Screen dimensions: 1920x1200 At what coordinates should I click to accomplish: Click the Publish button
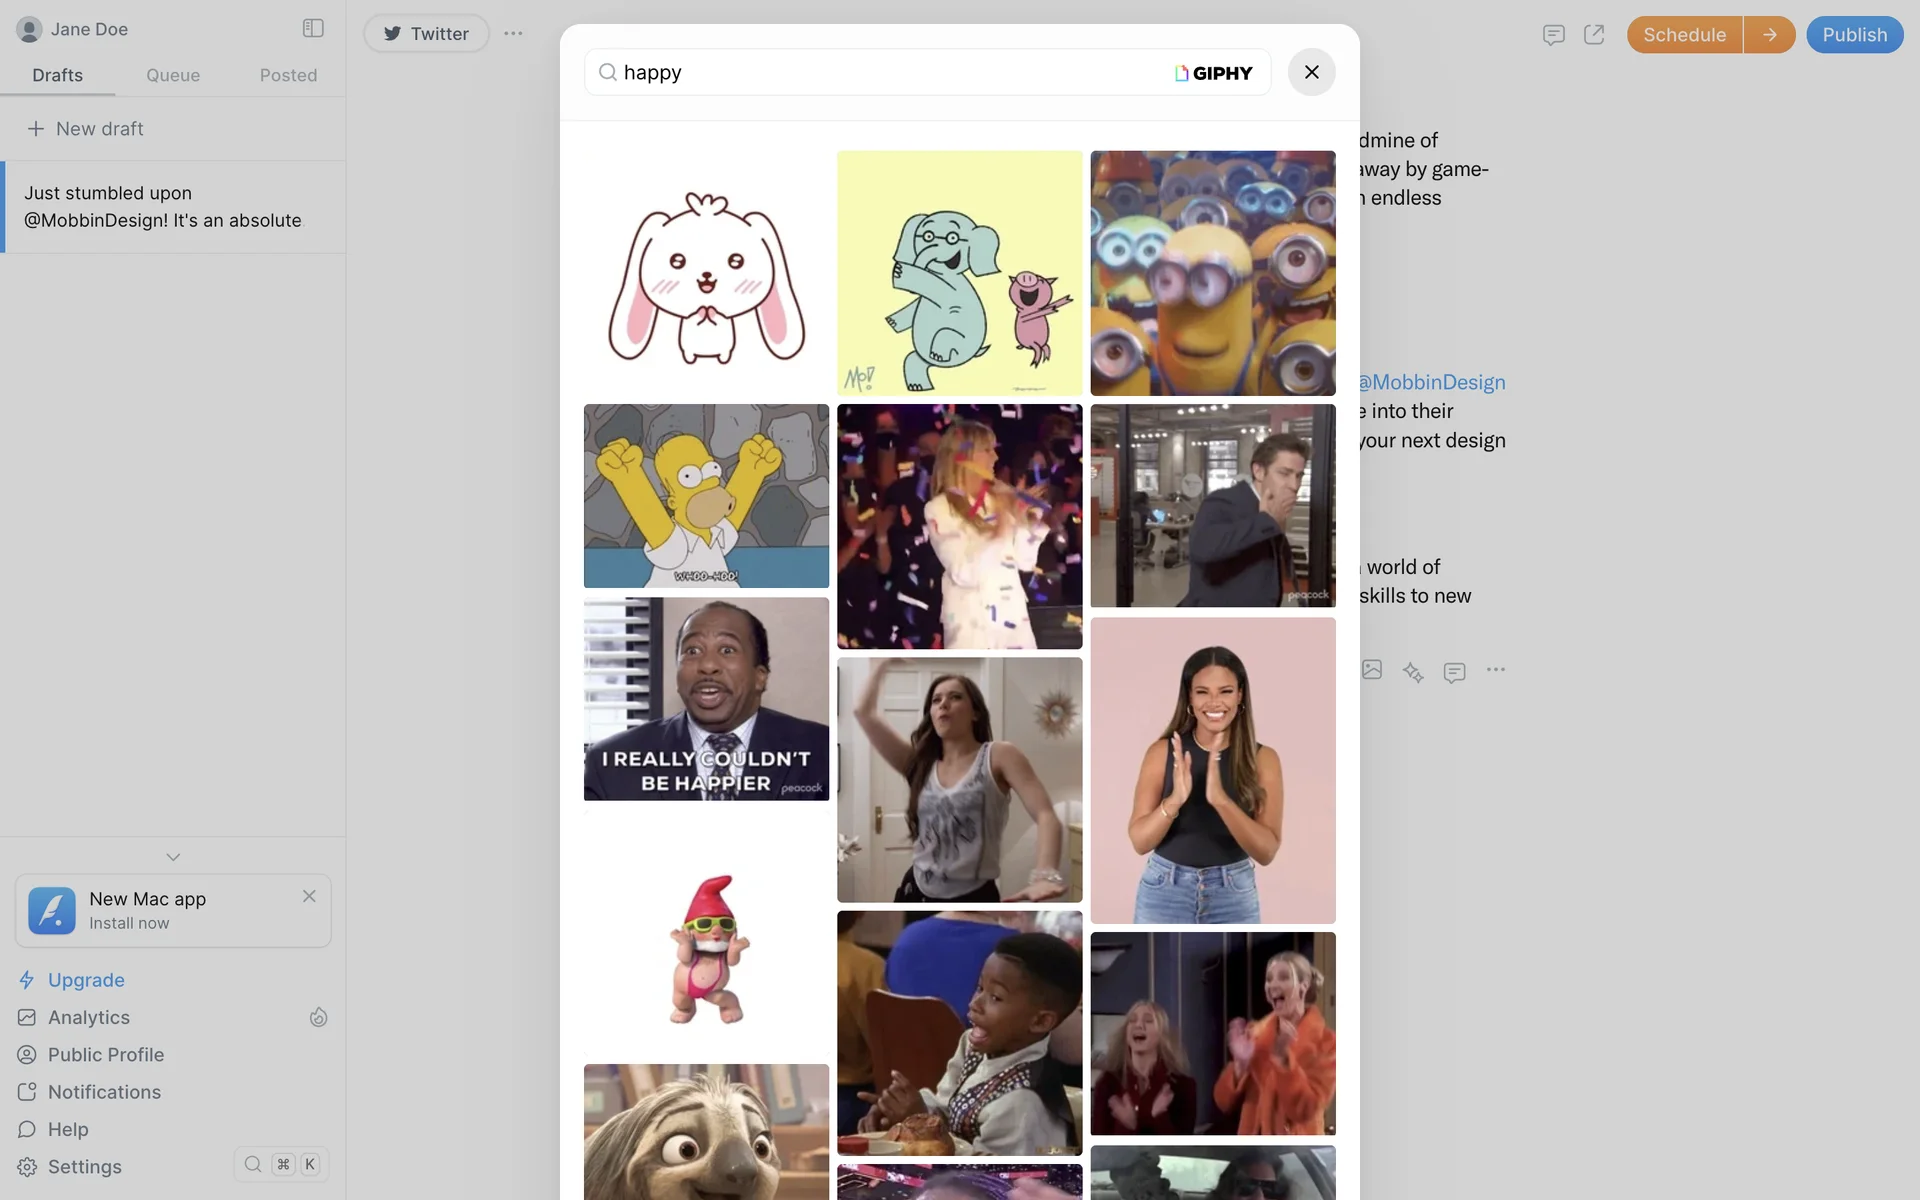1854,35
